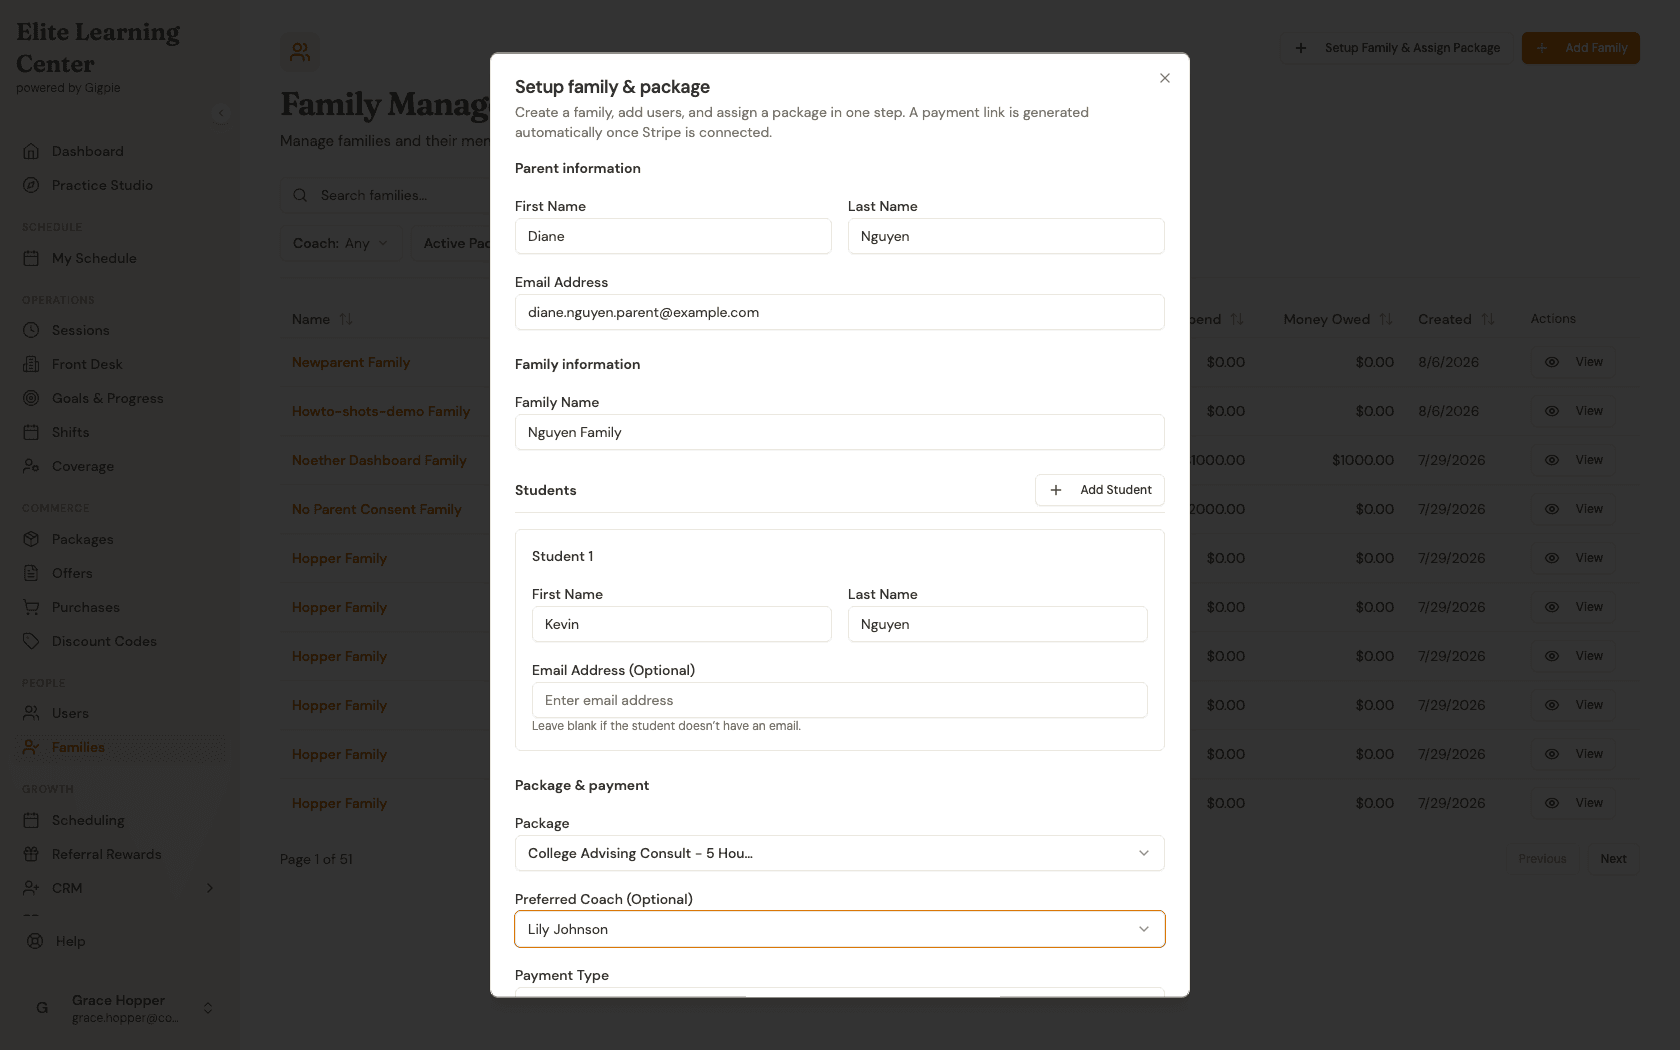Viewport: 1680px width, 1050px height.
Task: Open Goals & Progress target icon
Action: tap(31, 398)
